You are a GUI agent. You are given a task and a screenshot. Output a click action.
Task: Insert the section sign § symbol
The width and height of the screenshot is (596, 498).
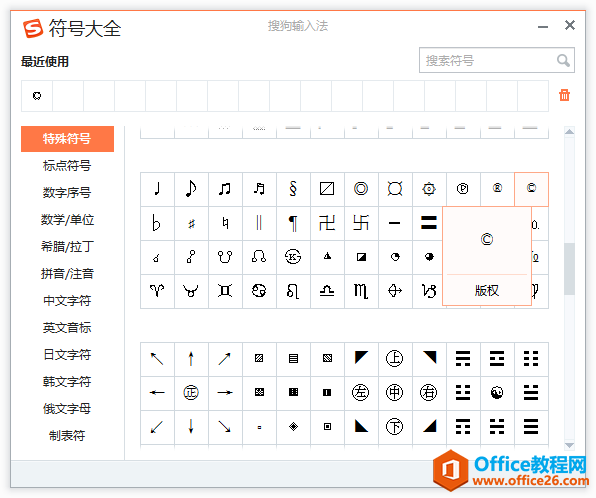(x=293, y=189)
